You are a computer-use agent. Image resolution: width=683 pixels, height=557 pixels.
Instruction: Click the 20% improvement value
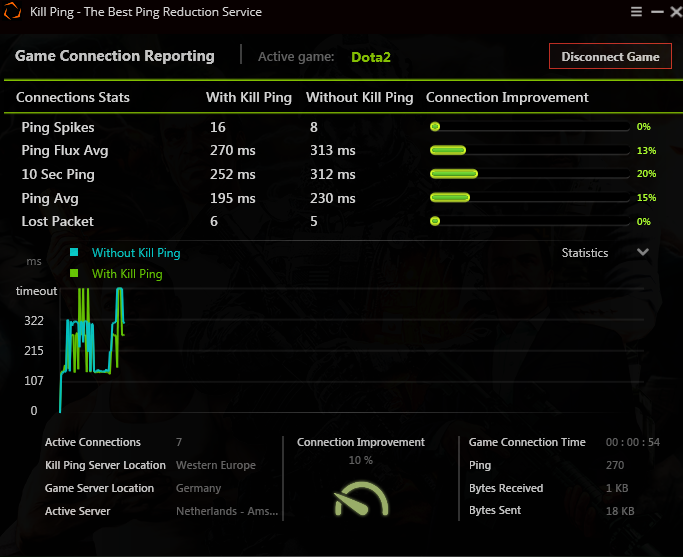[x=646, y=174]
